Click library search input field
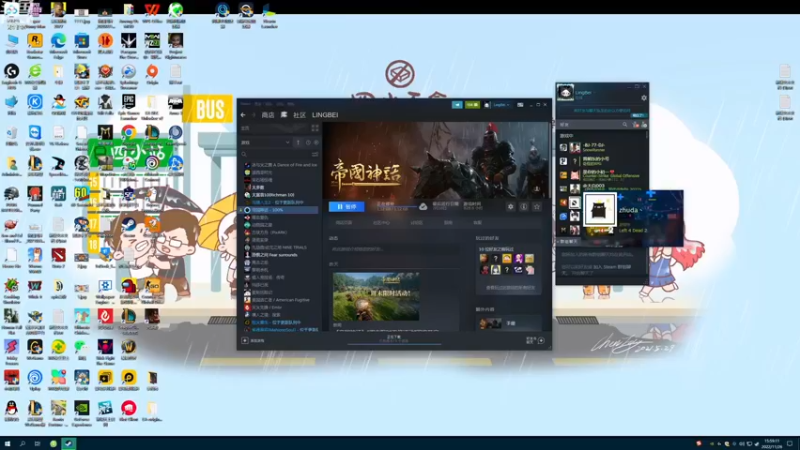Viewport: 800px width, 450px height. [276, 154]
